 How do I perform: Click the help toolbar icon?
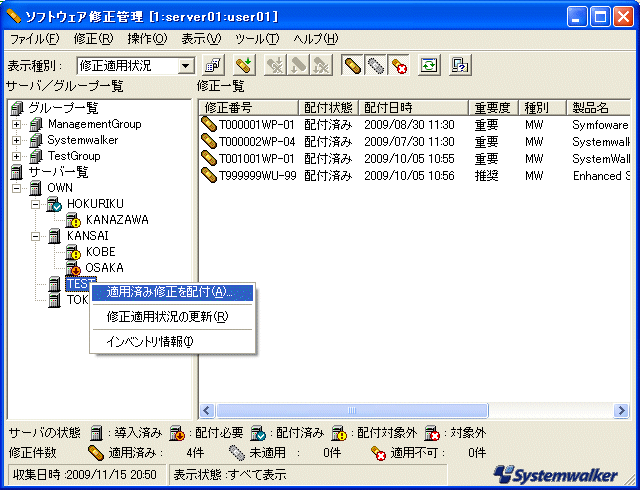460,65
